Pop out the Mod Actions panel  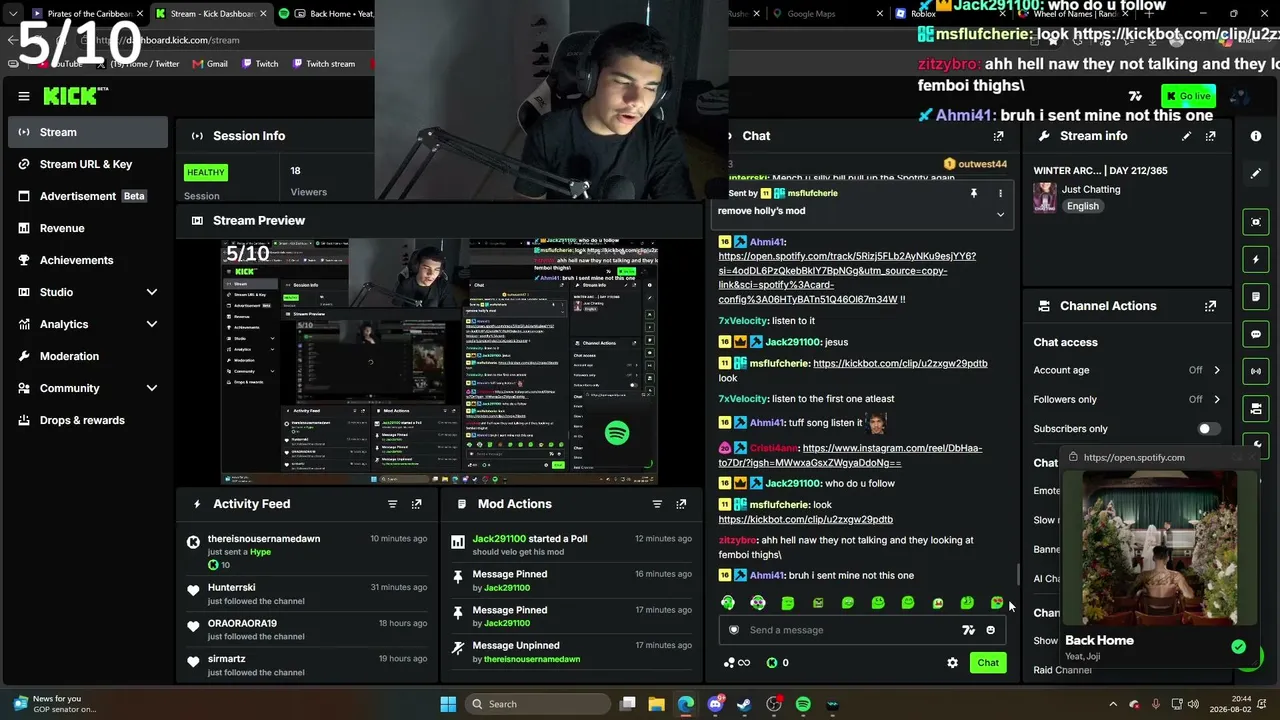tap(681, 504)
